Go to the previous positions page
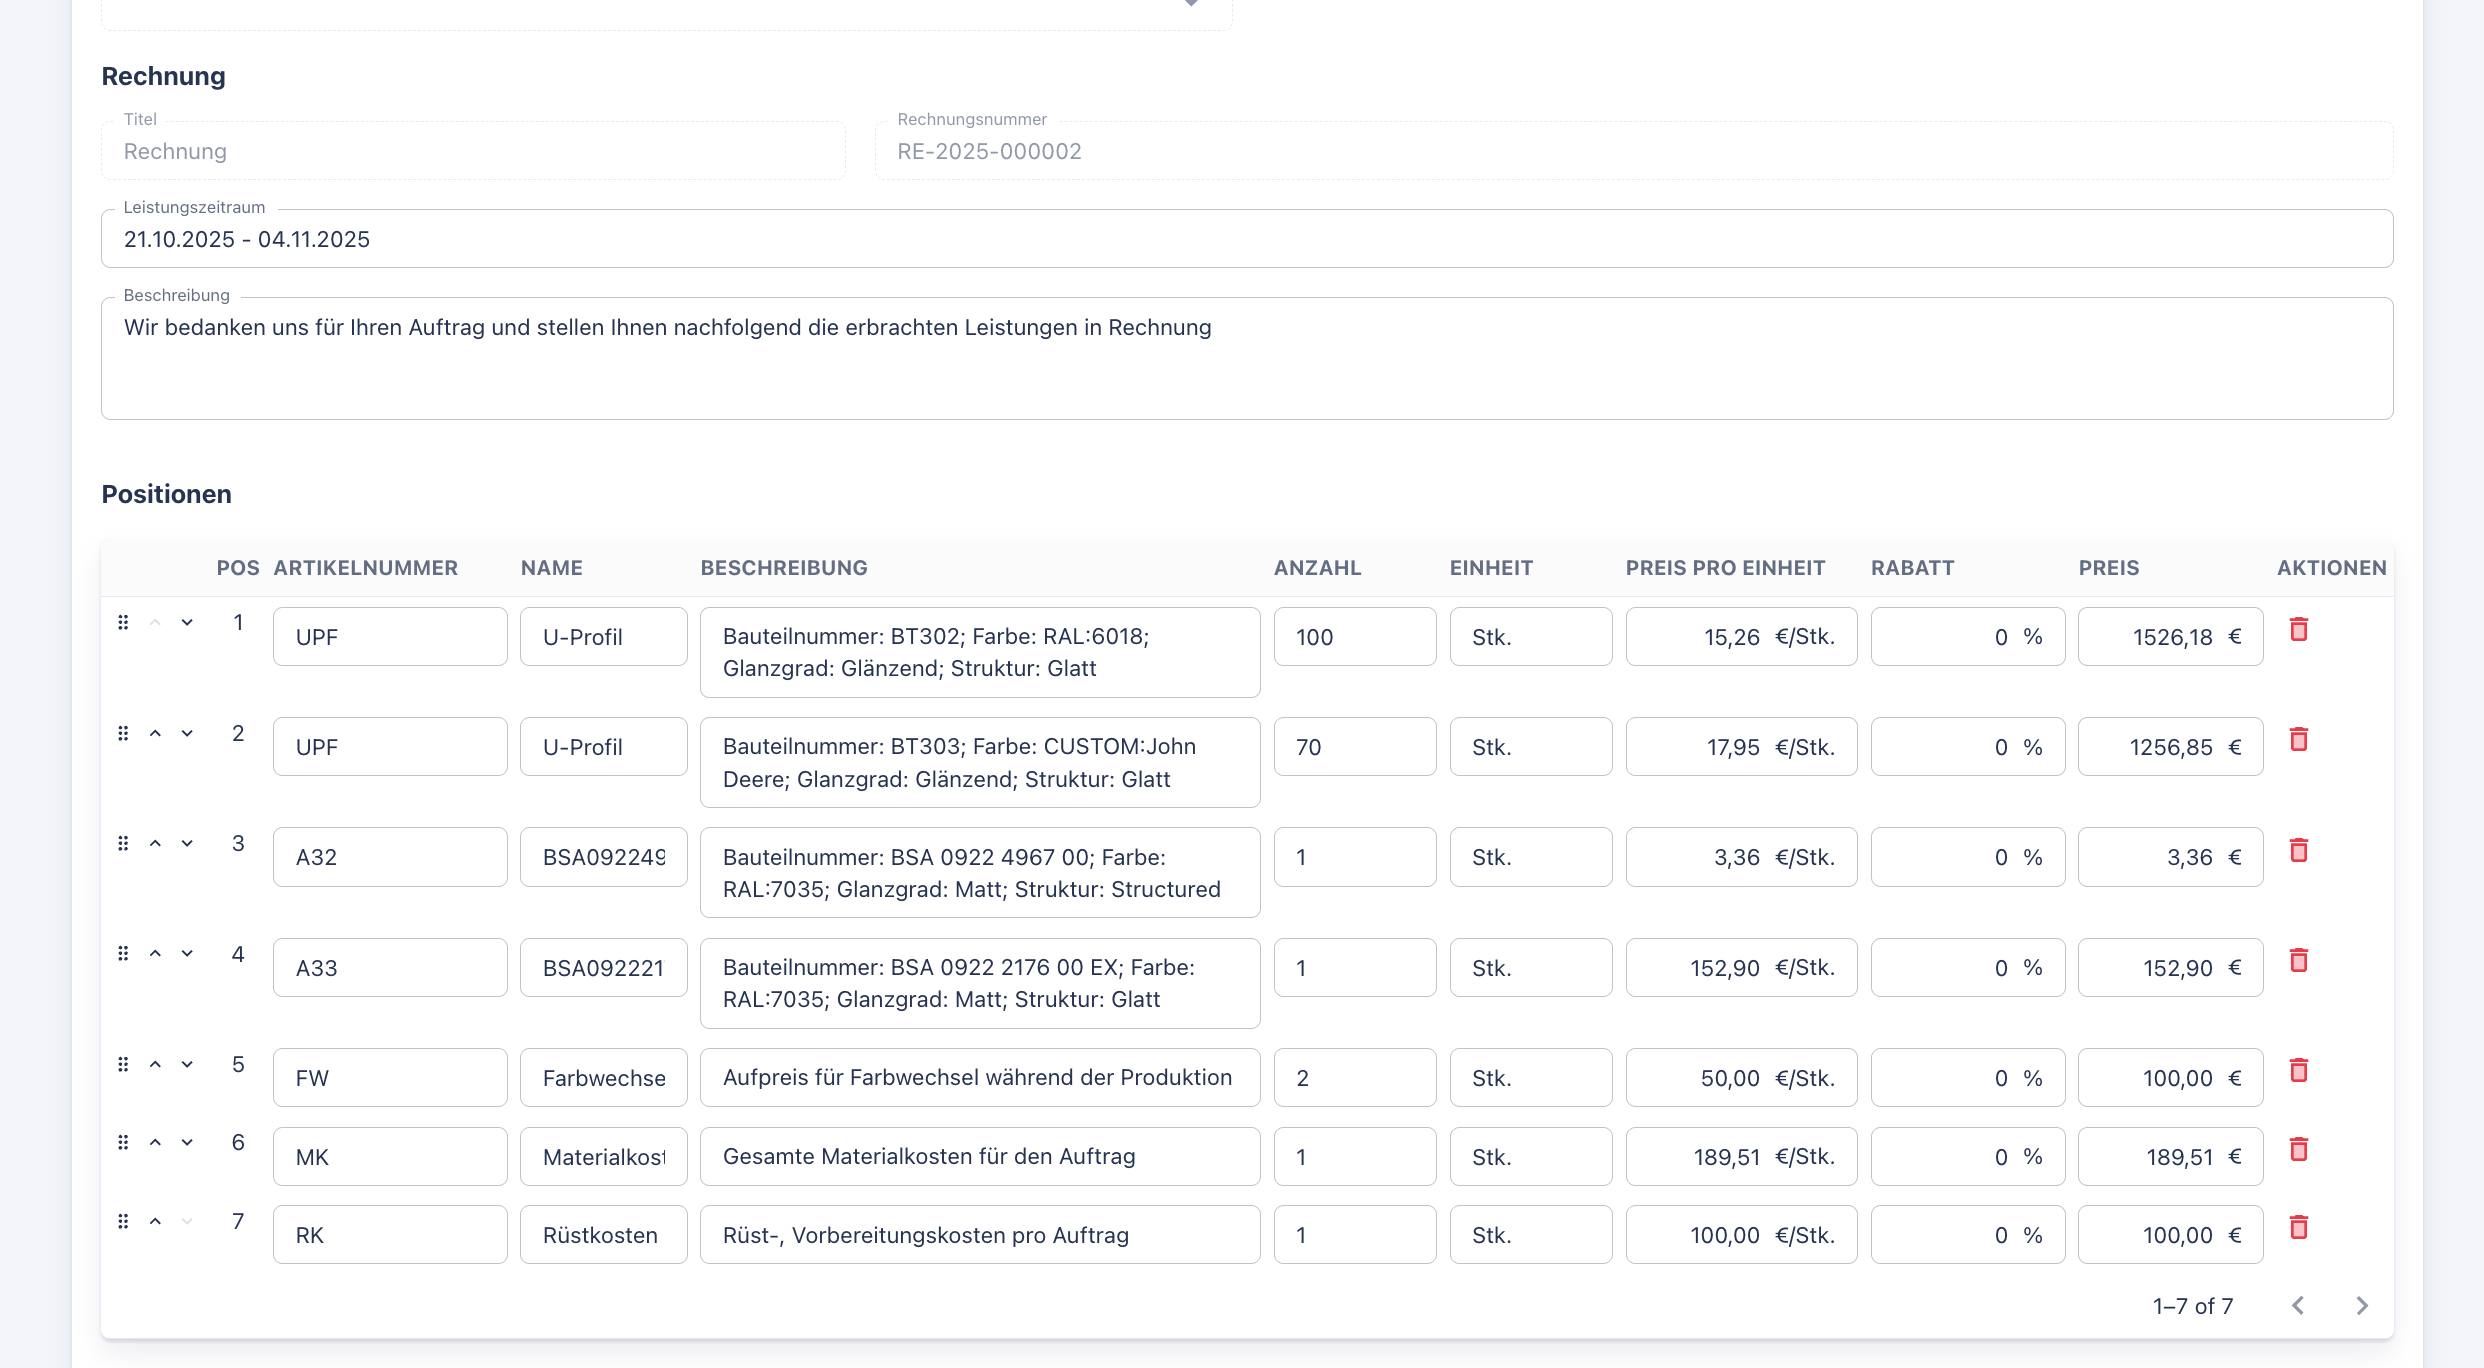 pos(2298,1306)
